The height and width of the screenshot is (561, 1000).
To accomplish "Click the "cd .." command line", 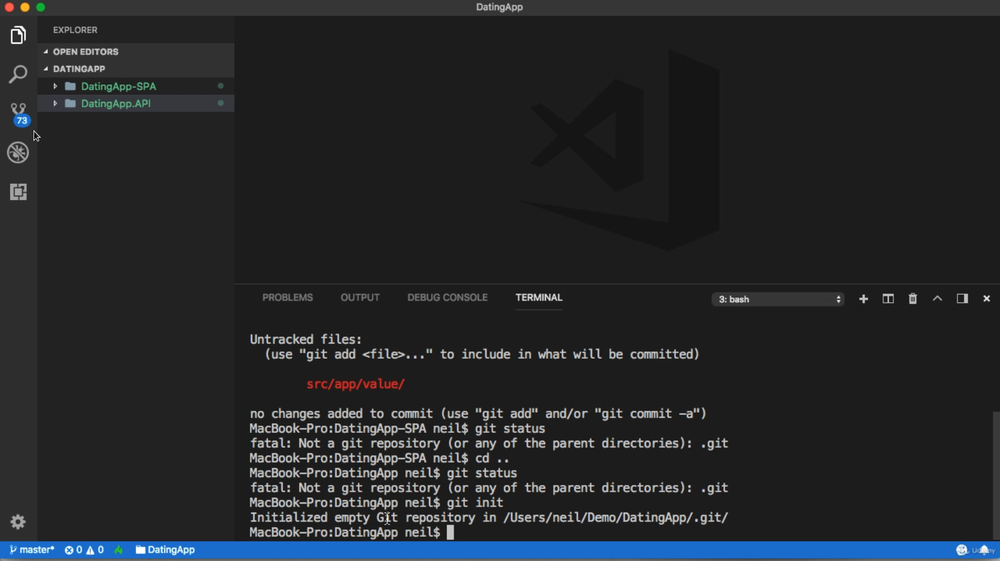I will (x=379, y=458).
